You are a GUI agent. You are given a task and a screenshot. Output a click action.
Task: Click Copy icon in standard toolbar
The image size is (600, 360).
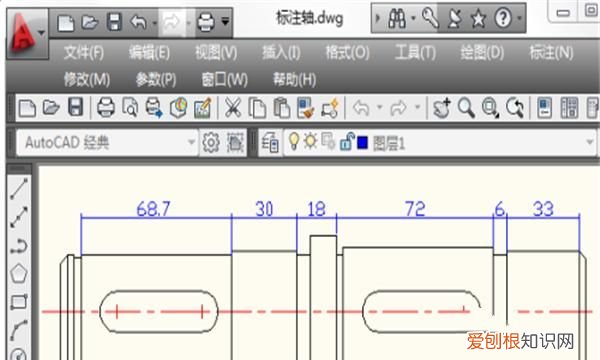click(257, 108)
